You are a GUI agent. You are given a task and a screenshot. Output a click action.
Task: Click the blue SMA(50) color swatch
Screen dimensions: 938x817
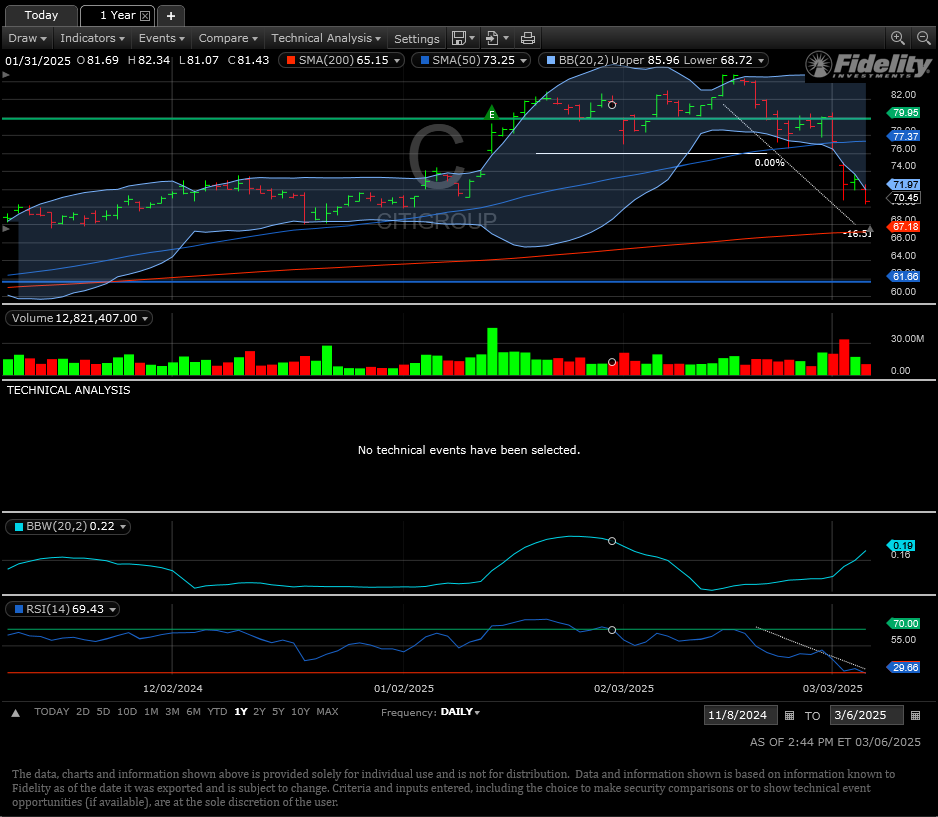click(x=425, y=60)
